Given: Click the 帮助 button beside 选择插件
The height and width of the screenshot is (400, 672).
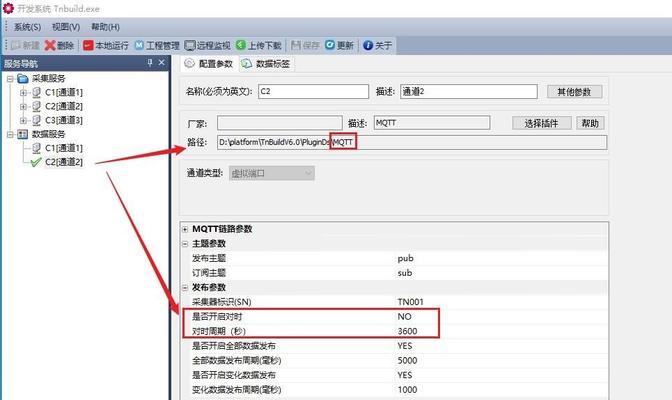Looking at the screenshot, I should pyautogui.click(x=590, y=123).
